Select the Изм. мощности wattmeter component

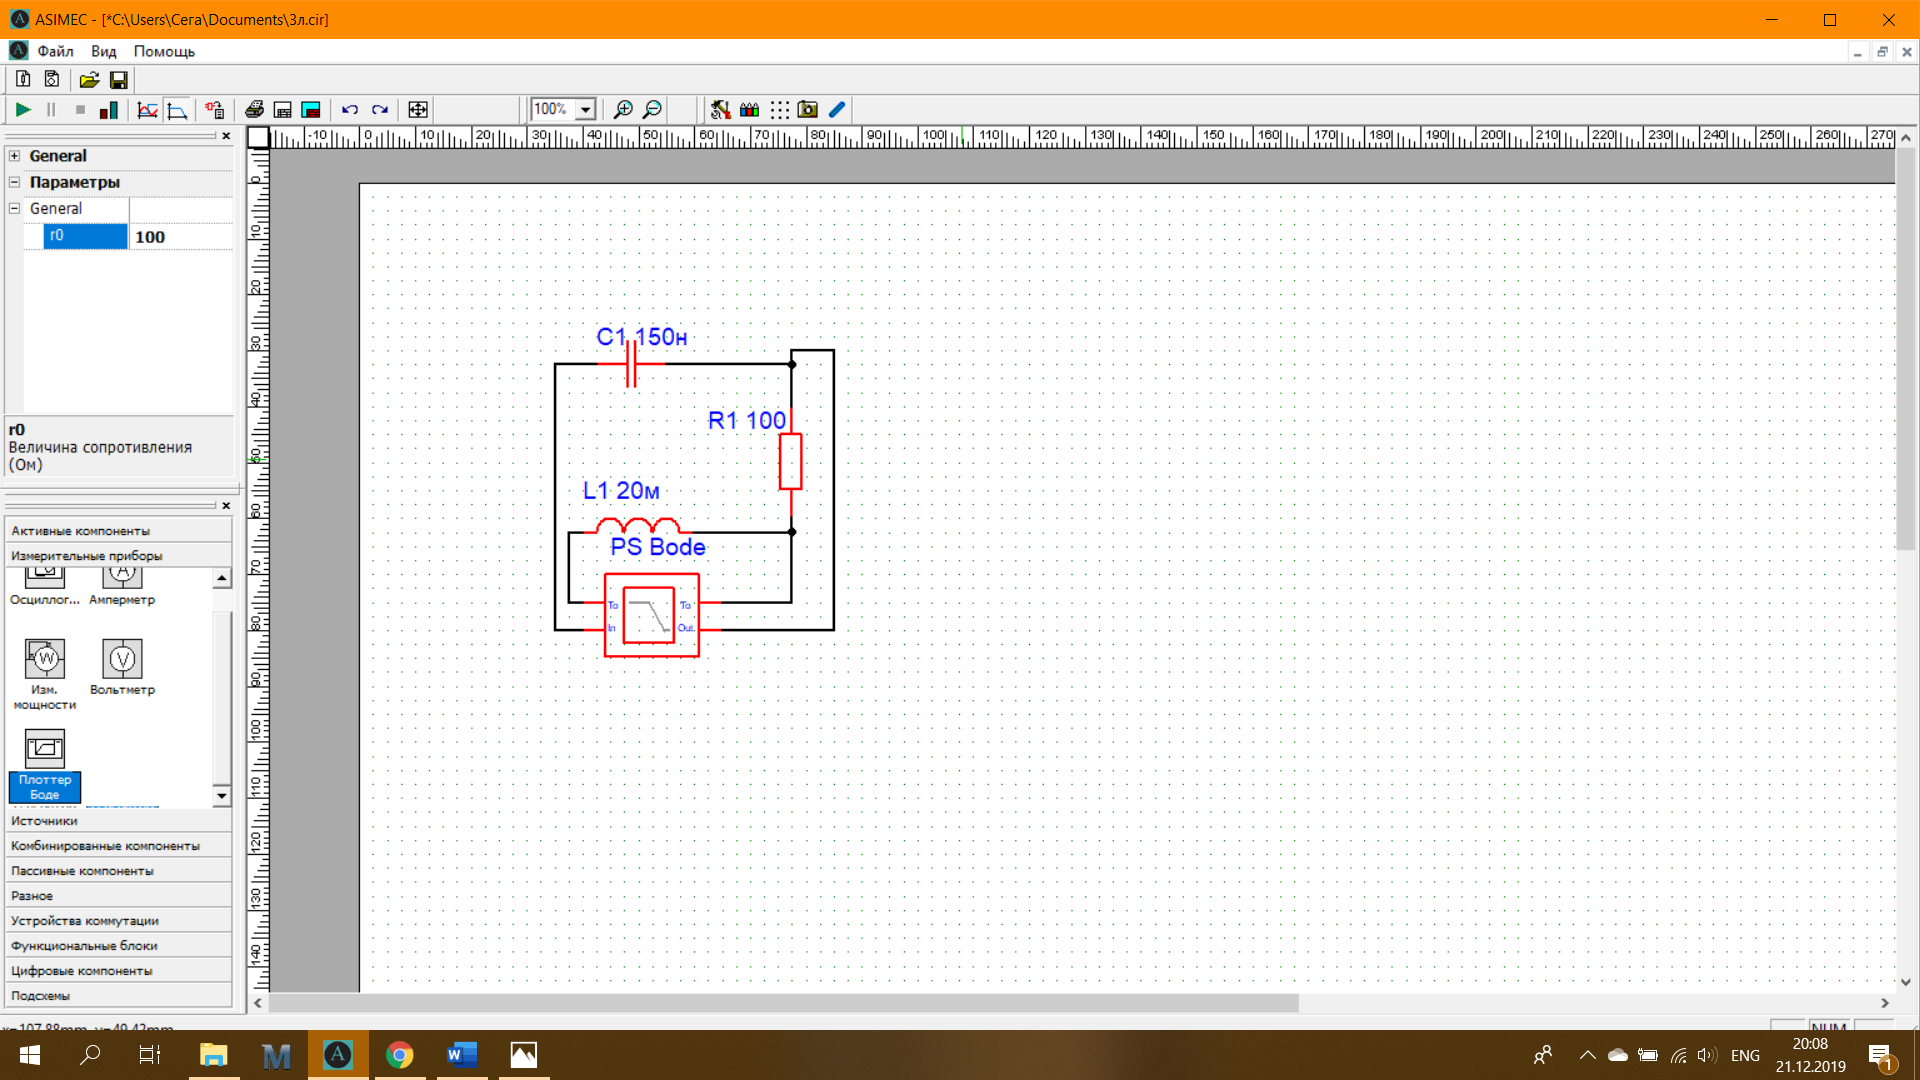coord(45,674)
